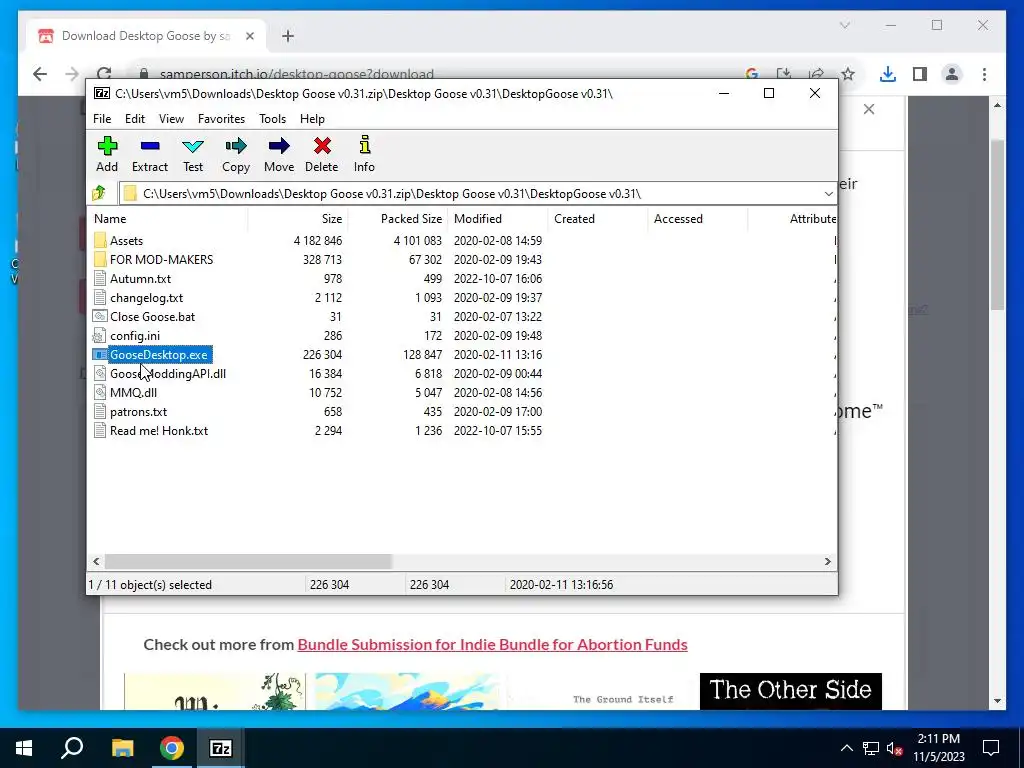Select GooseModdingAPI.dll in the list
The image size is (1024, 768).
point(168,374)
